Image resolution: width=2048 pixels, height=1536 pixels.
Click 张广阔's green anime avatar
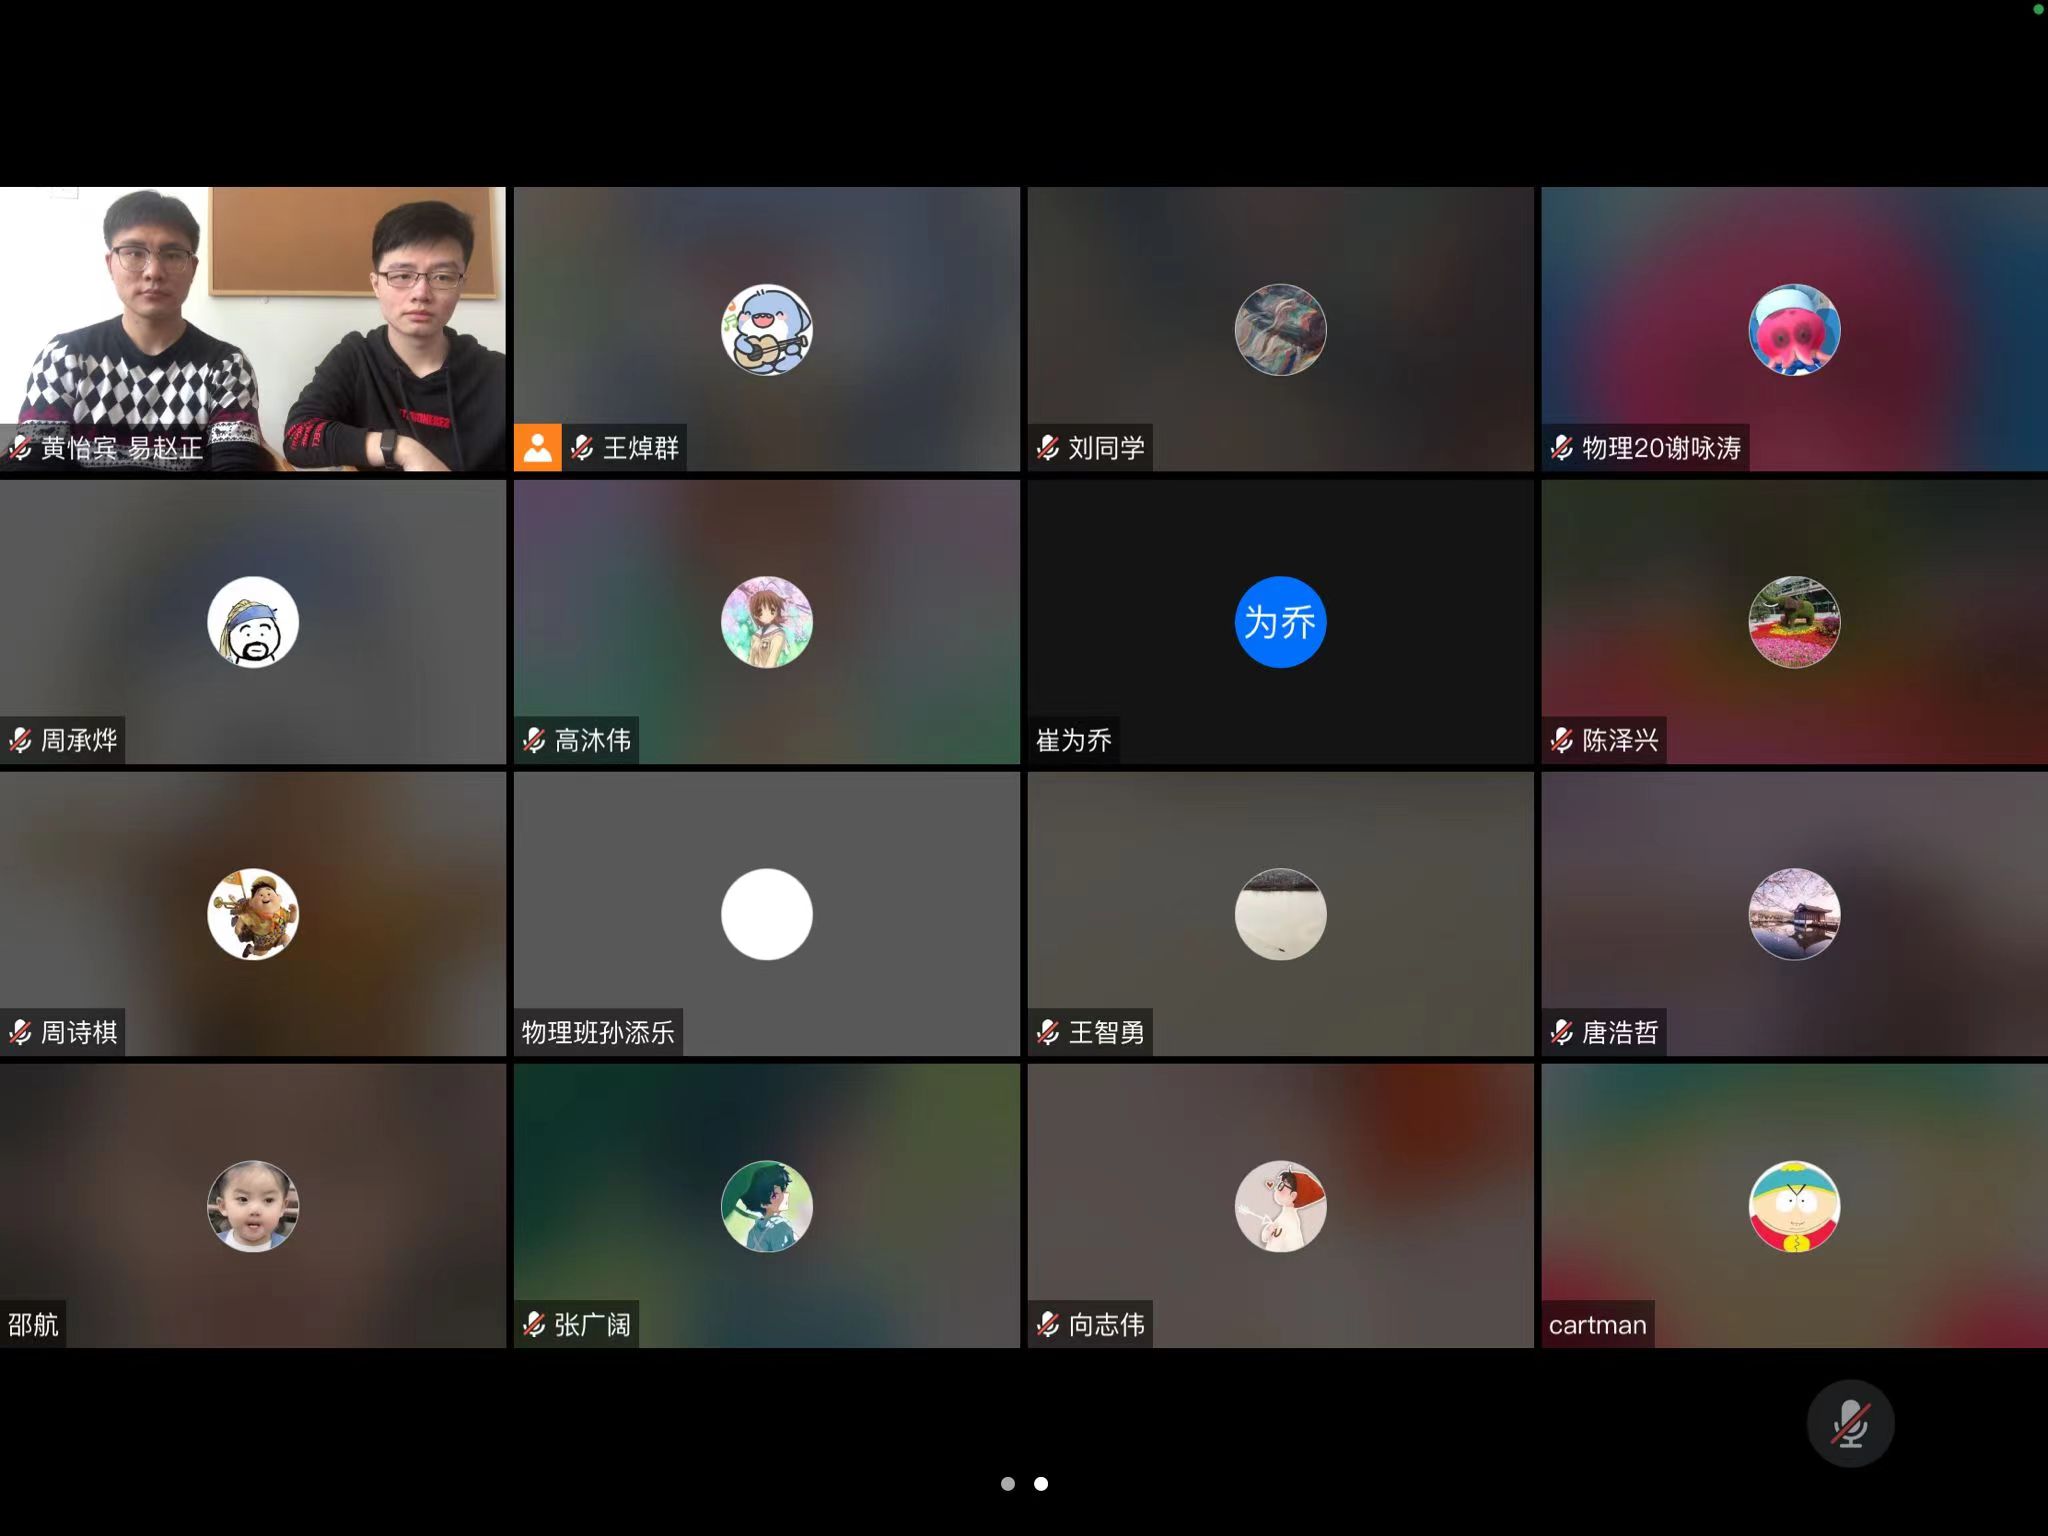[x=767, y=1206]
